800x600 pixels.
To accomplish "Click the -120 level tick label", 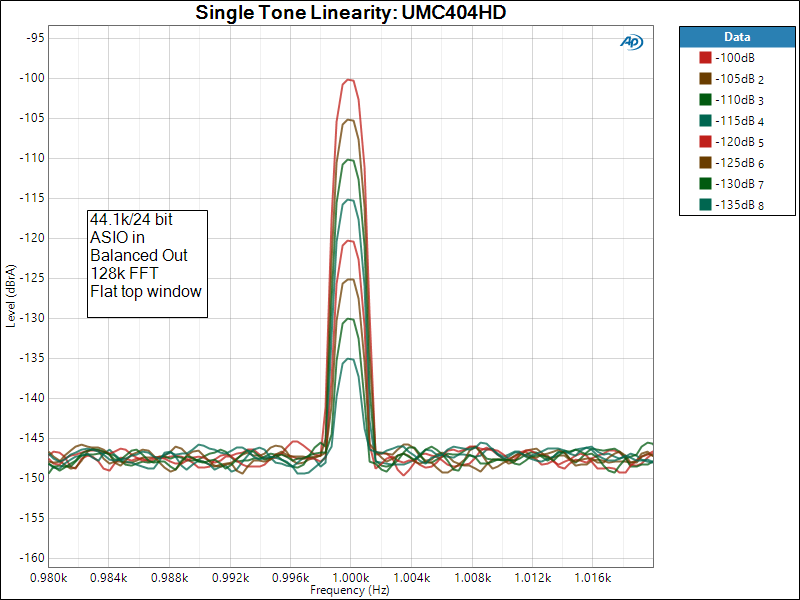I will 32,238.
